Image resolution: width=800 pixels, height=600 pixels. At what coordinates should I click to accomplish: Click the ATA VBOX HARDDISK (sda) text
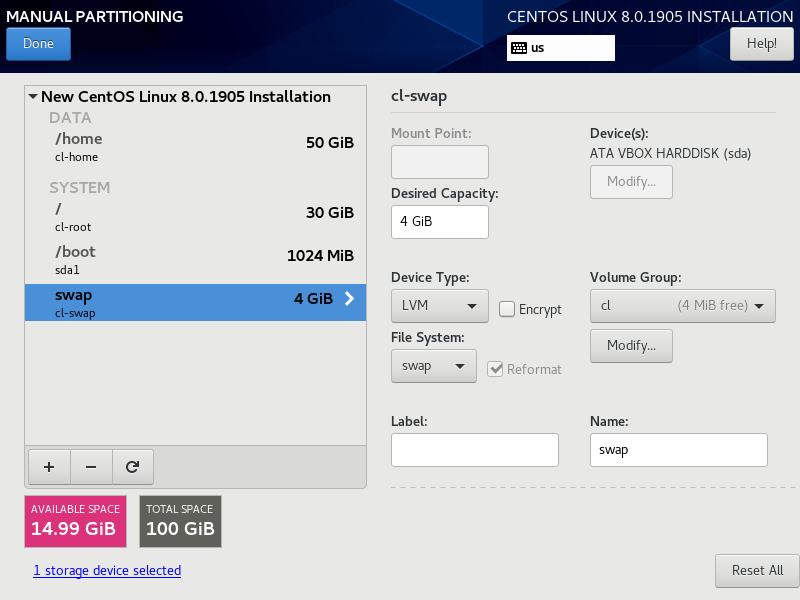(670, 153)
